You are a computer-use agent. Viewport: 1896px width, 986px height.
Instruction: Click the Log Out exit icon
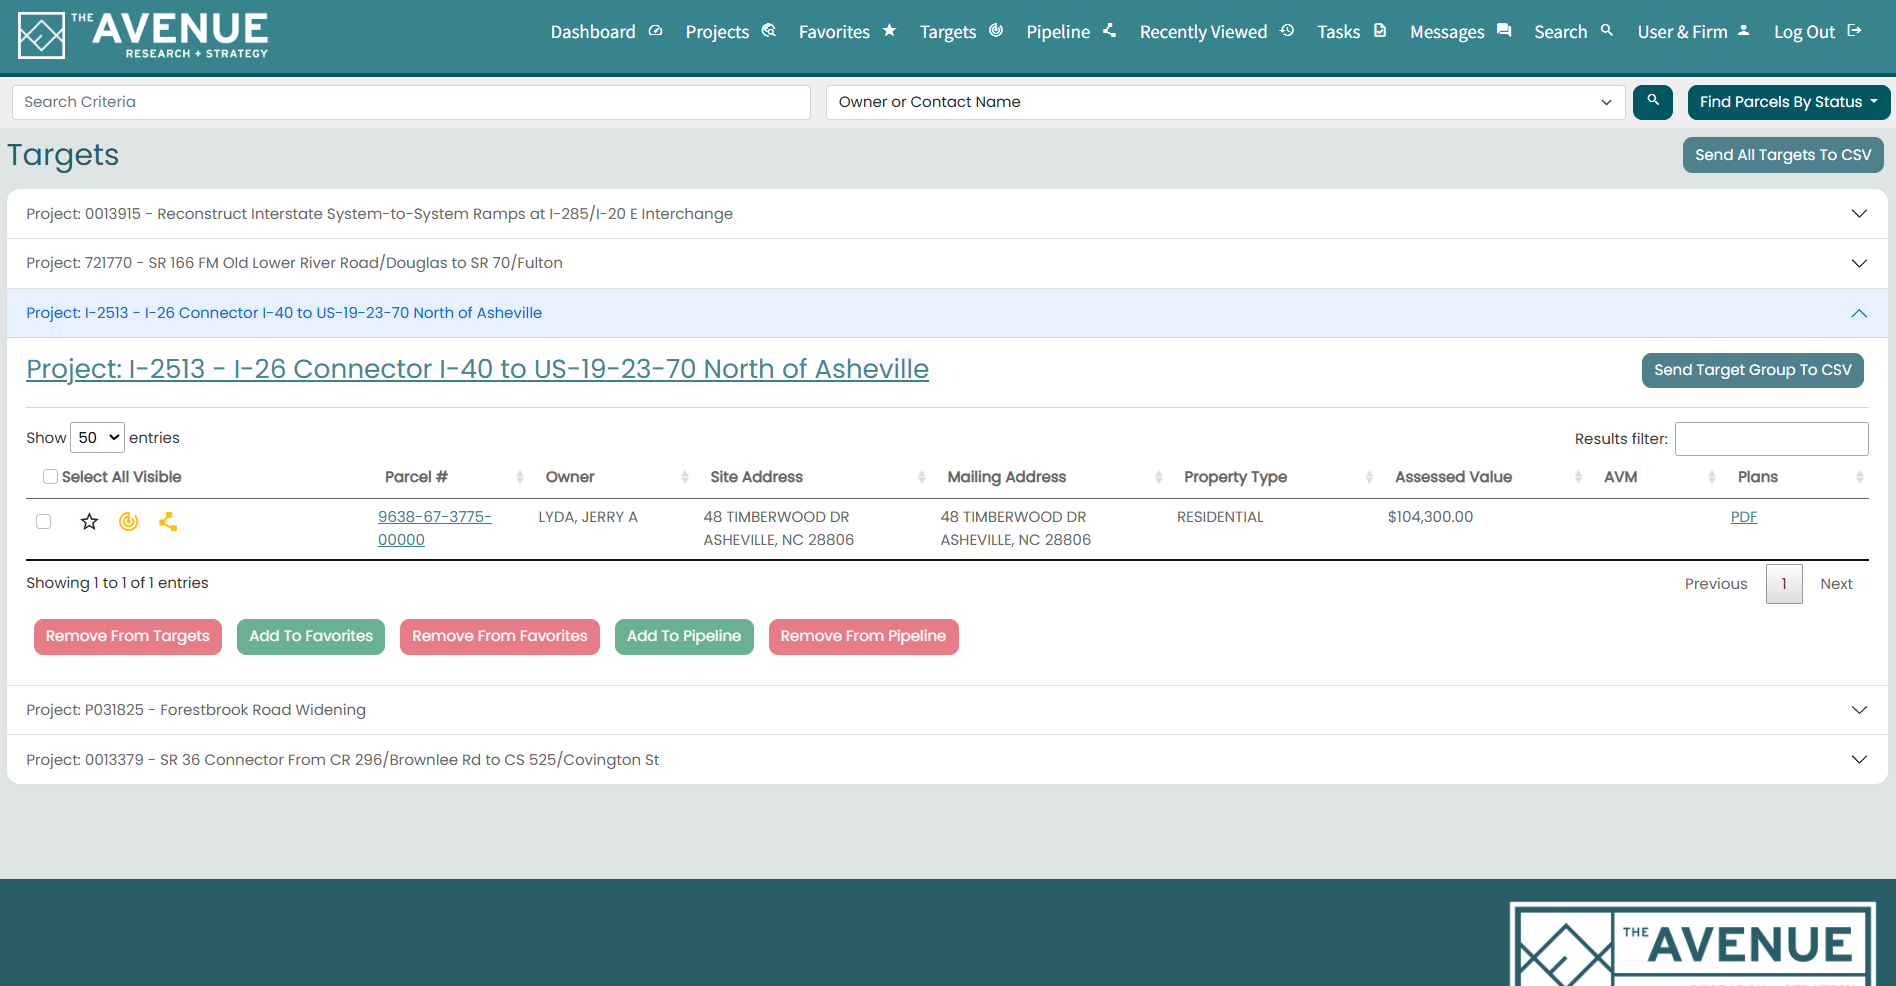[x=1854, y=31]
